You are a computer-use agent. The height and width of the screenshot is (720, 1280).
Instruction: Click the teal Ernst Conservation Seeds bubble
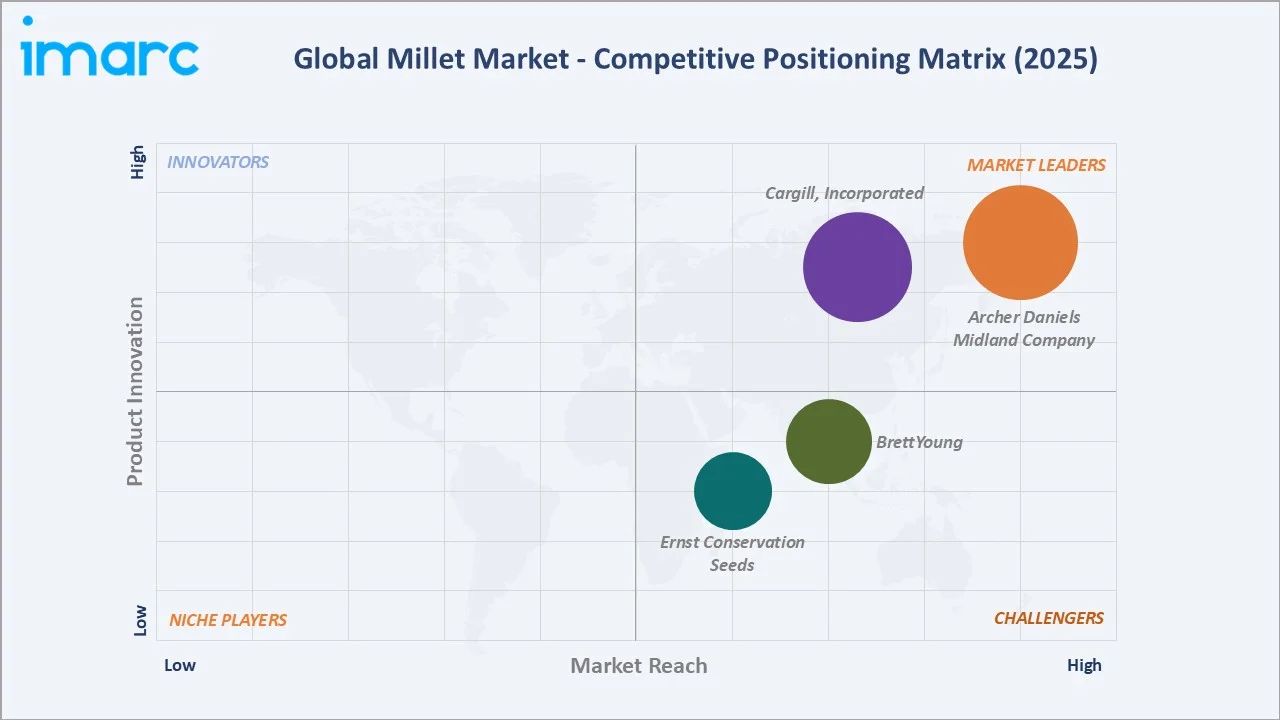click(x=733, y=491)
